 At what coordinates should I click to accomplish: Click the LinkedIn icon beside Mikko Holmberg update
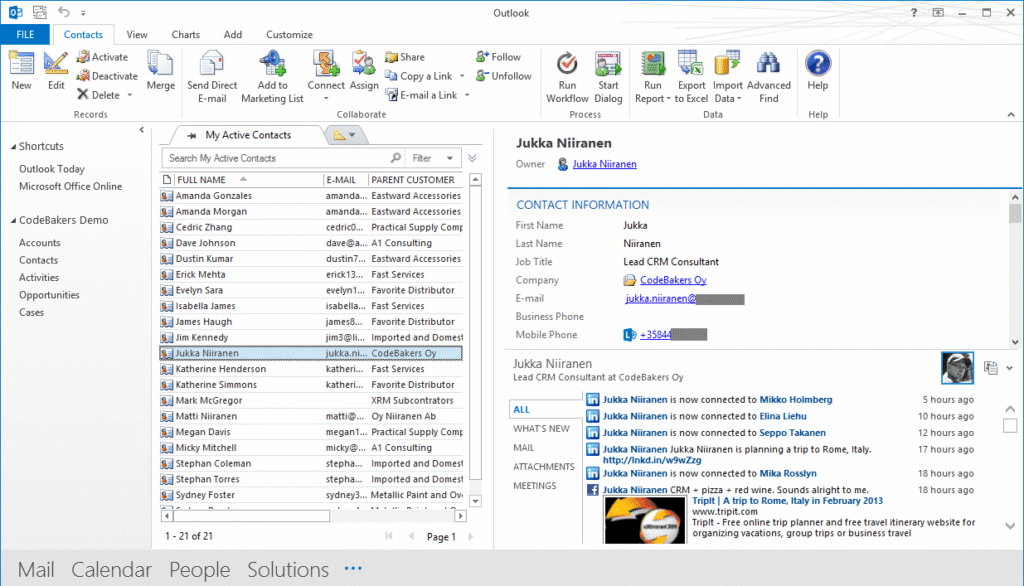[x=592, y=400]
